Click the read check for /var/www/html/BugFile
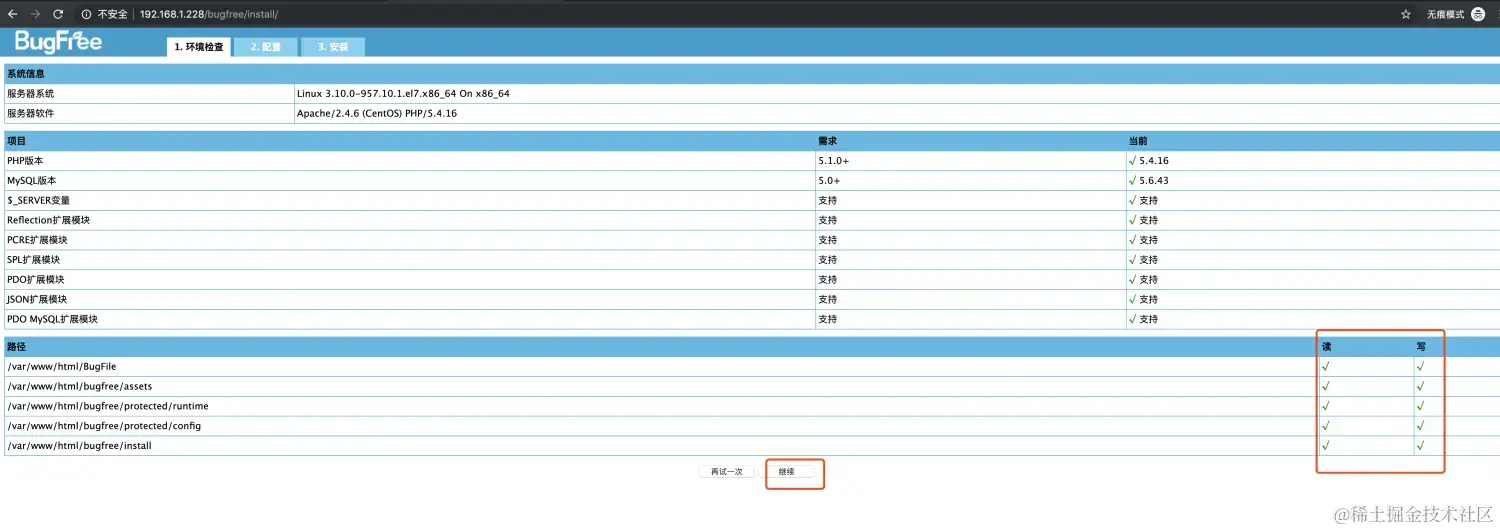1500x531 pixels. 1326,366
